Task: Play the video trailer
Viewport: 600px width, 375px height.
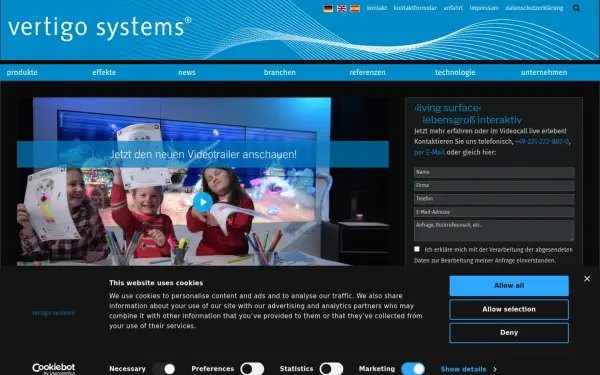Action: (x=203, y=202)
